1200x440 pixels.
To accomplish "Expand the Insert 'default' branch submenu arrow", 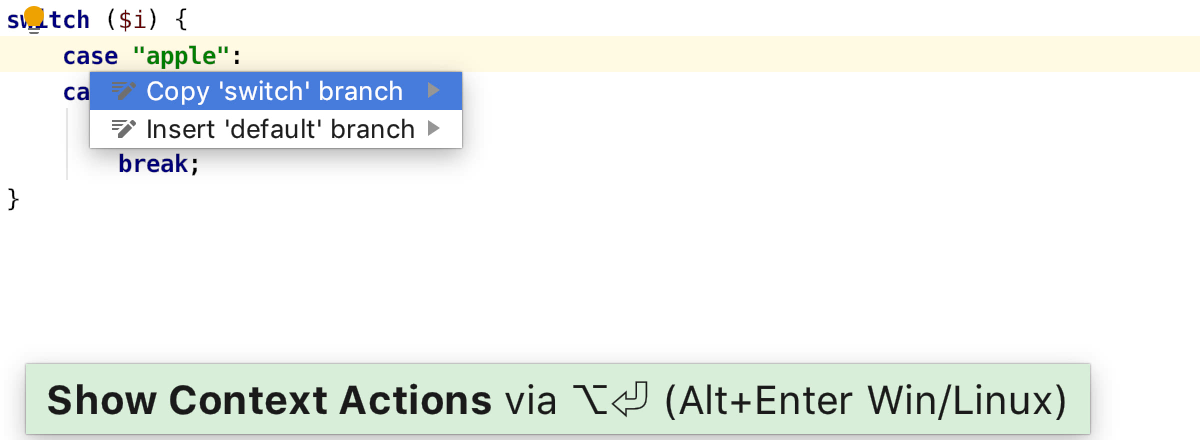I will (x=433, y=129).
